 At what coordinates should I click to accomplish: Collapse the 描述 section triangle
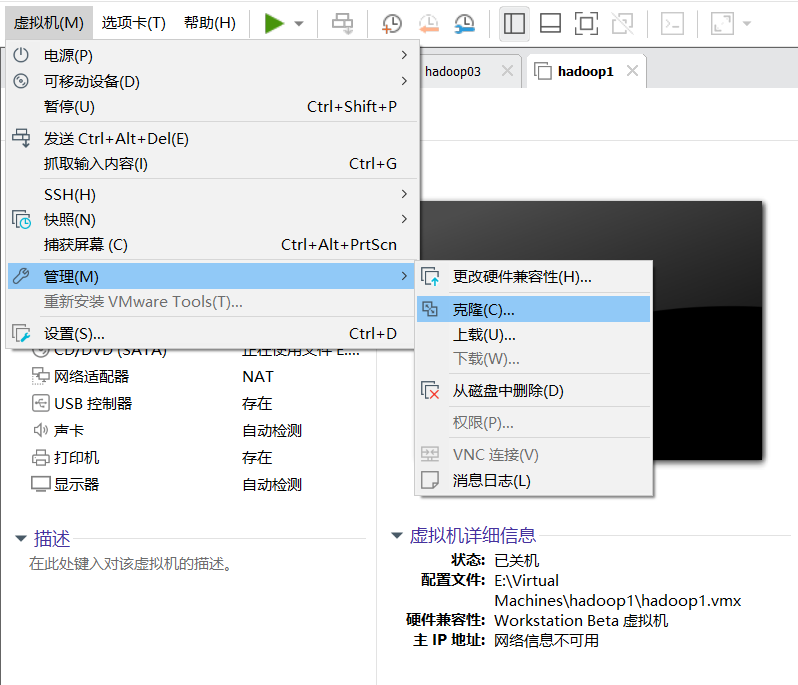(x=21, y=538)
